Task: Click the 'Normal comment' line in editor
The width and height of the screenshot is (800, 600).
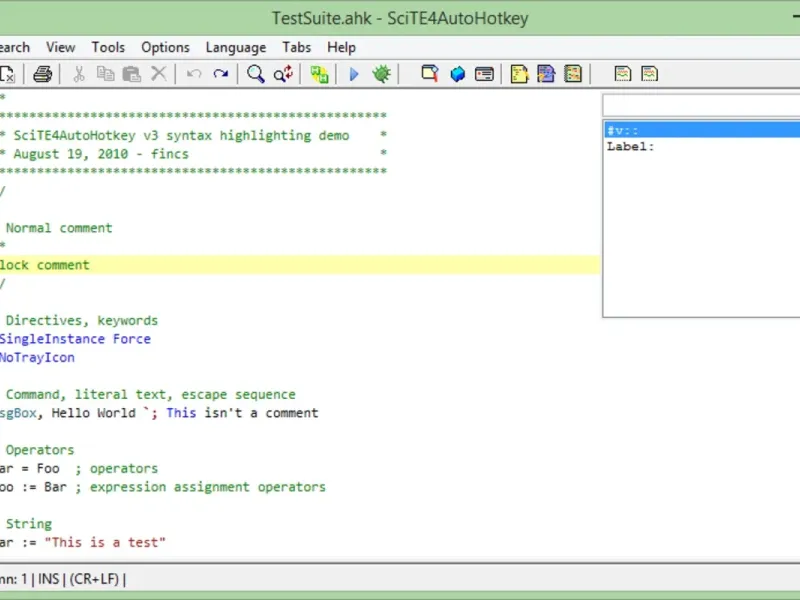Action: click(59, 228)
